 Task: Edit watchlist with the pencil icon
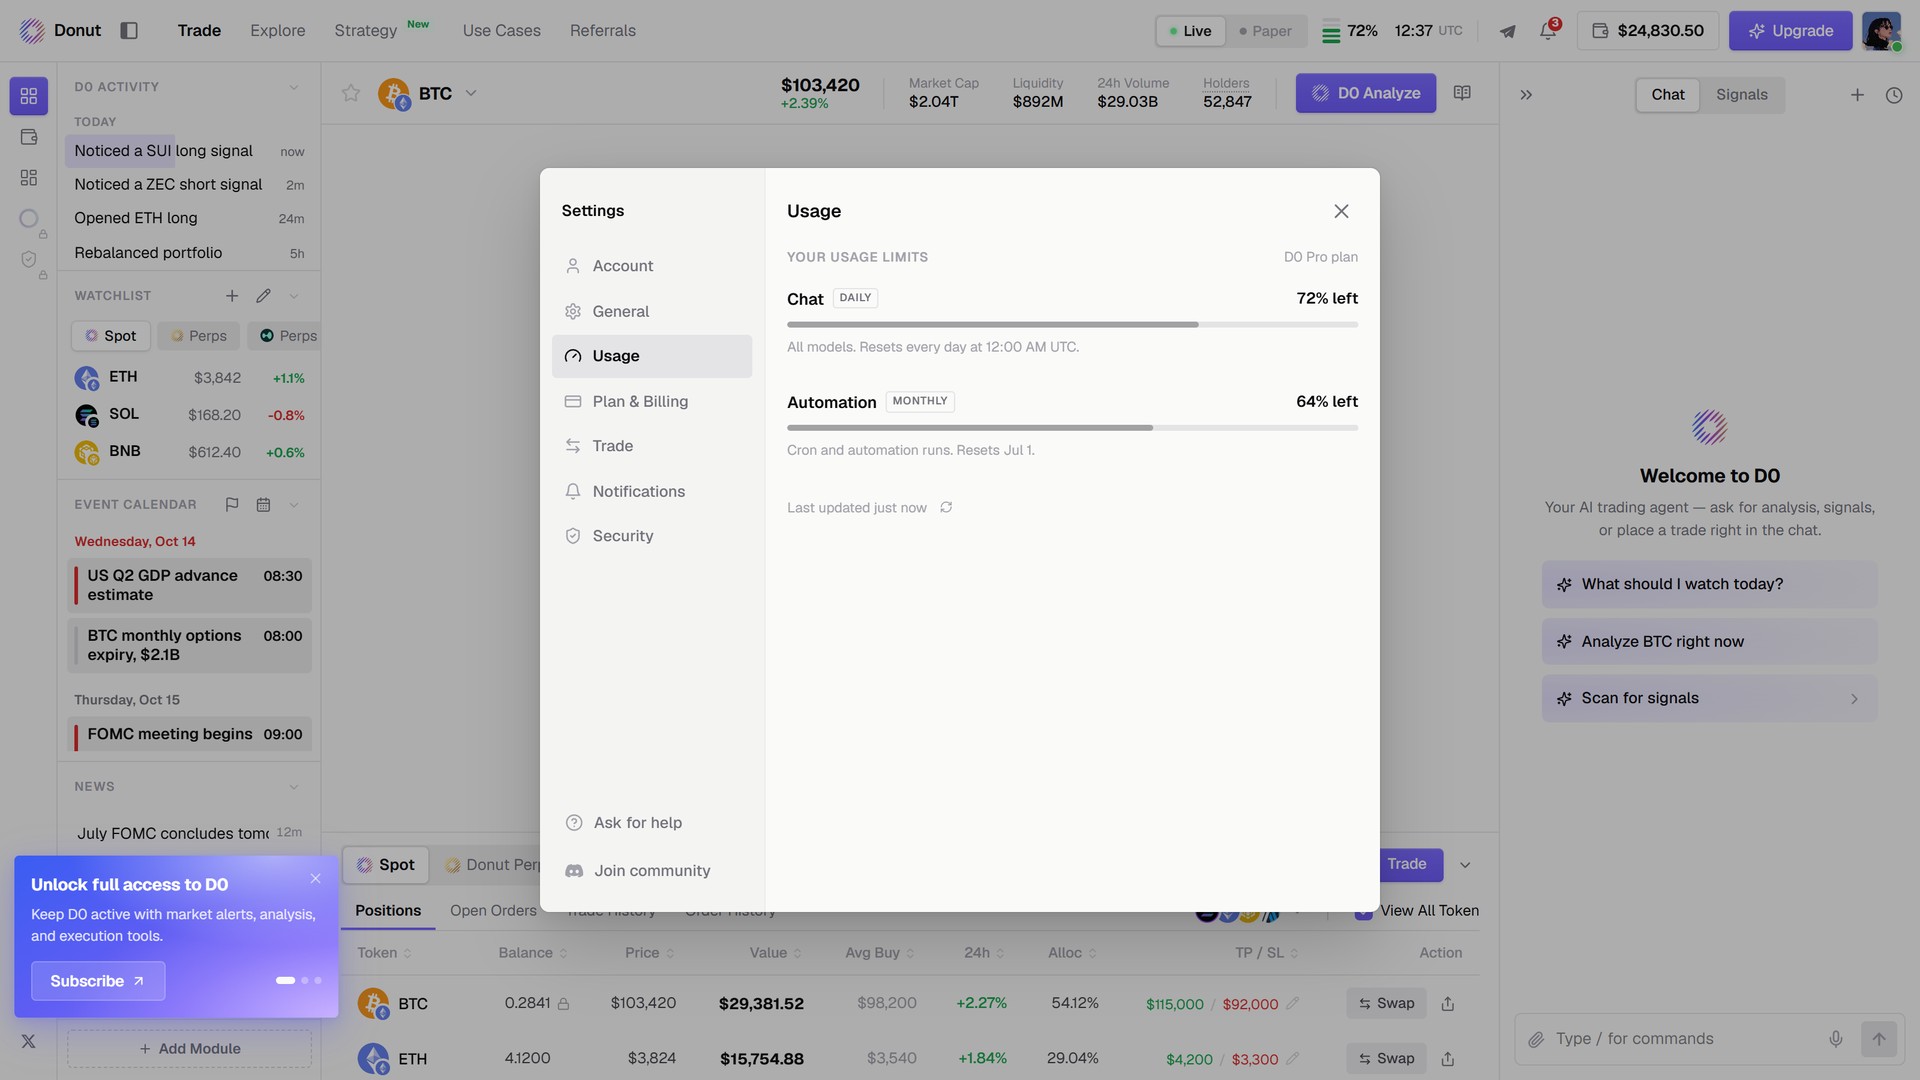point(263,296)
